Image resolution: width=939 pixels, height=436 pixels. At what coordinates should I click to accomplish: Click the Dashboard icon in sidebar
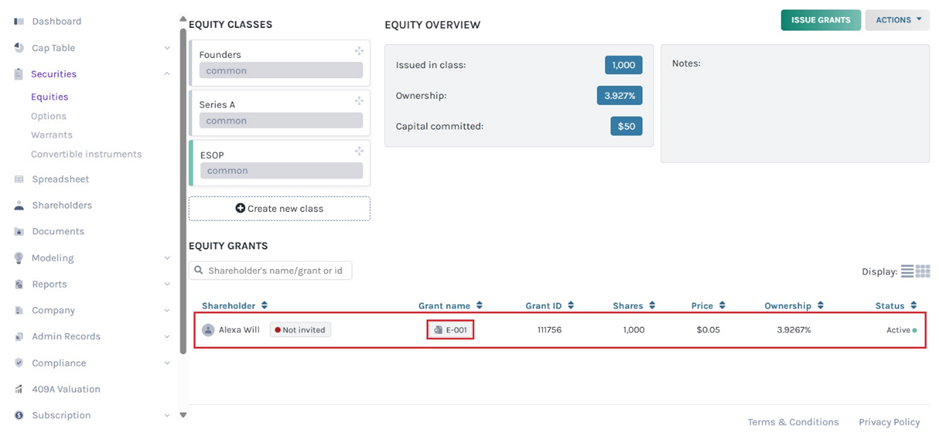(x=19, y=21)
